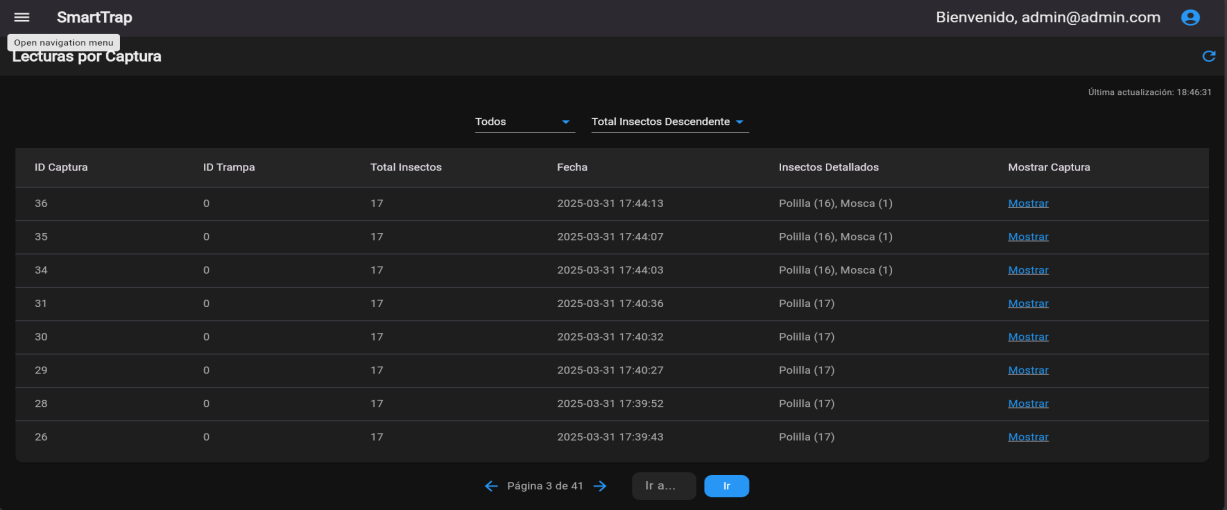Click 'Polilla (16), Mosca (1)' in row 36
Viewport: 1227px width, 510px height.
[x=836, y=203]
